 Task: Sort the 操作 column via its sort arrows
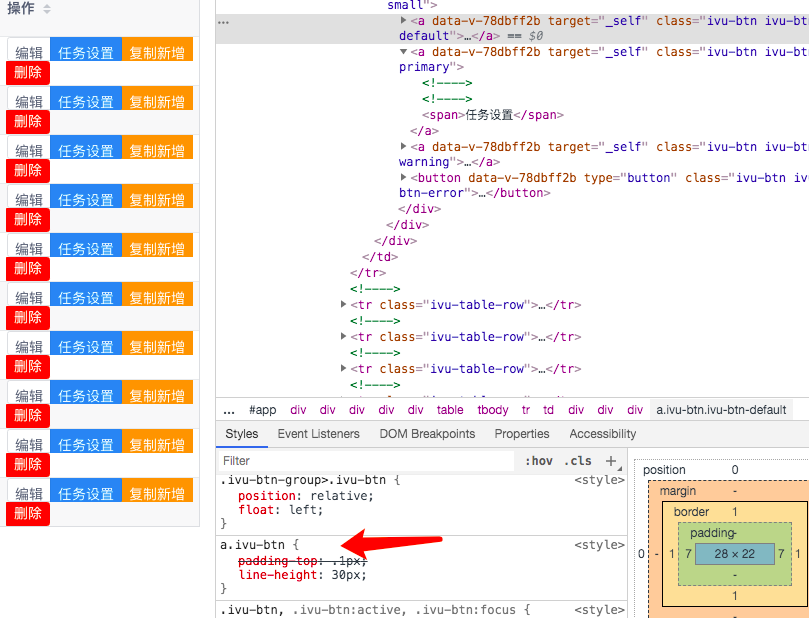(47, 9)
